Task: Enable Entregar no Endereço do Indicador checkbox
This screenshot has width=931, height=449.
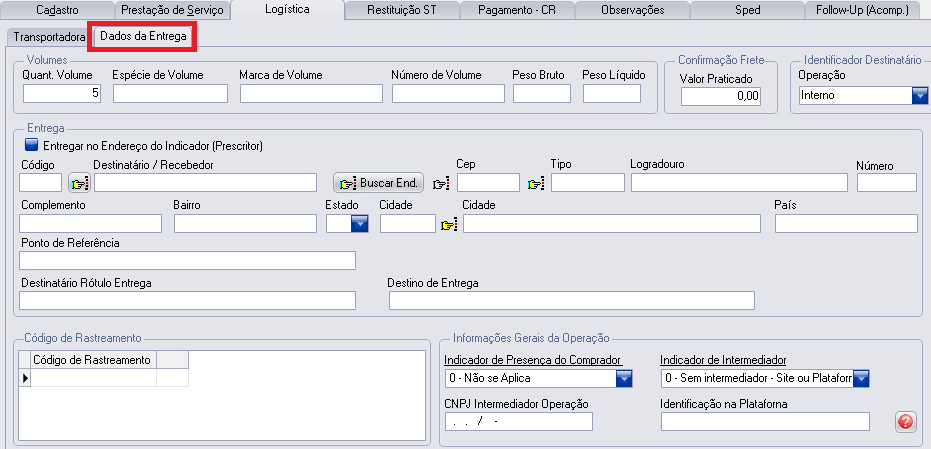Action: point(30,145)
